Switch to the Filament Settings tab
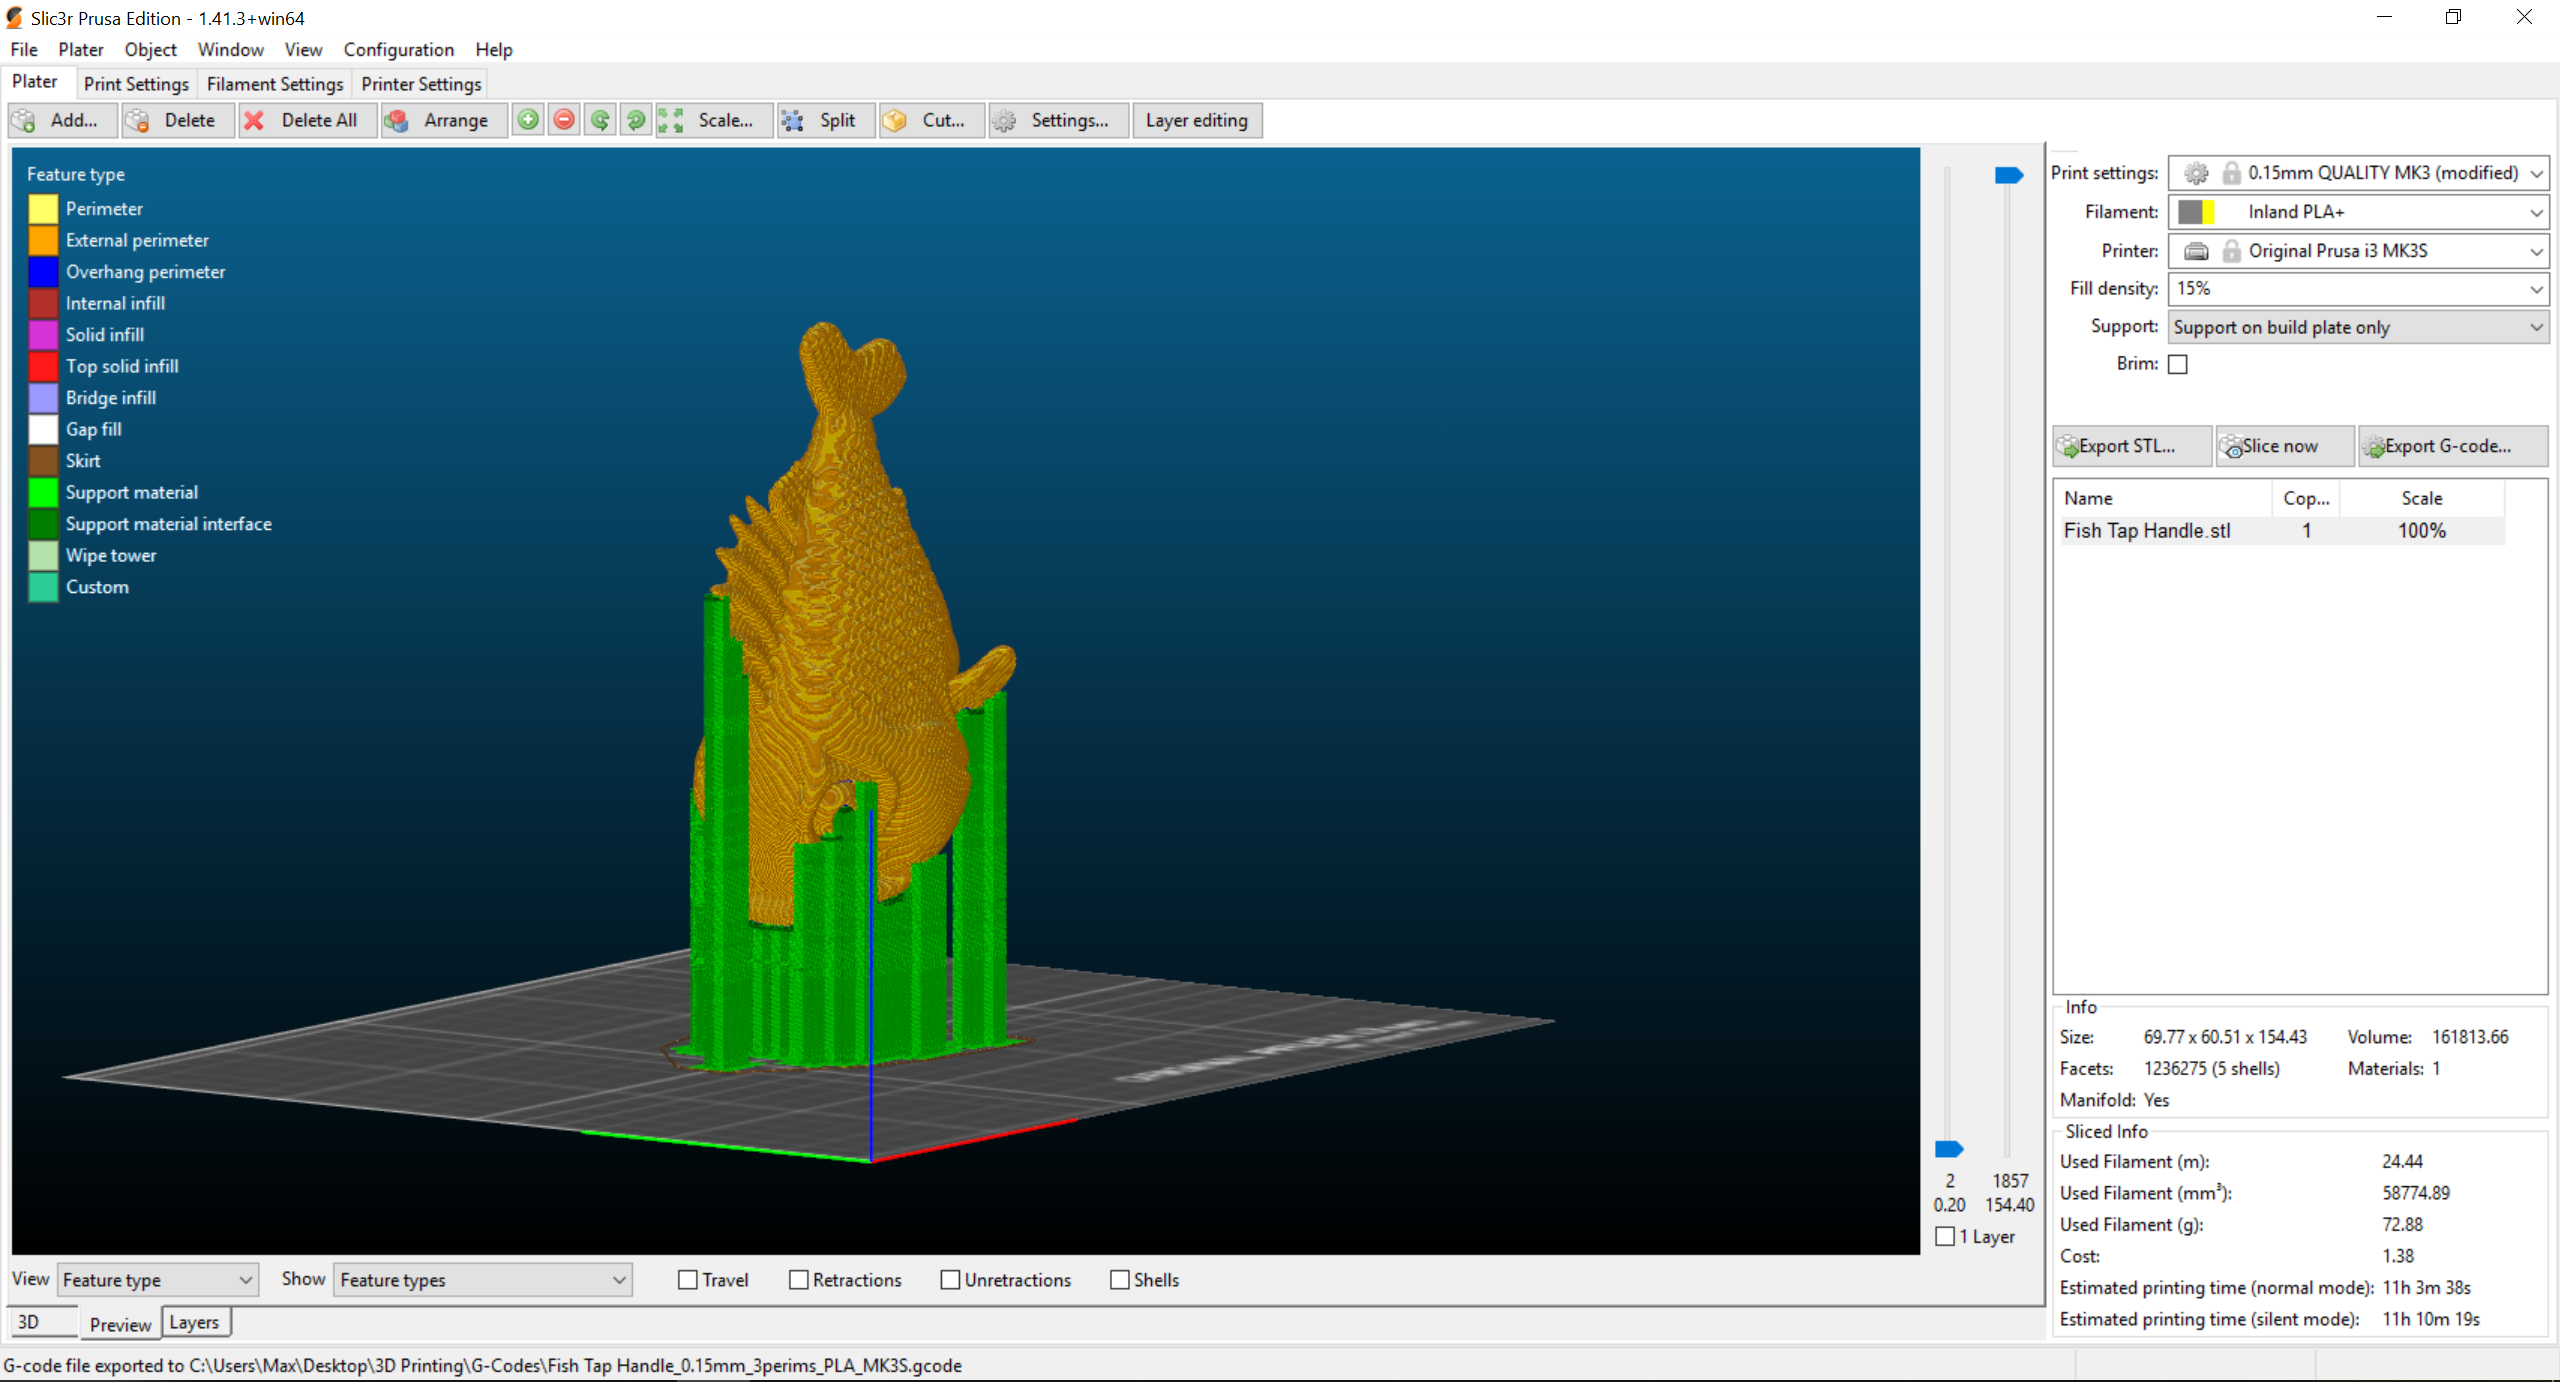This screenshot has height=1382, width=2560. pyautogui.click(x=275, y=84)
